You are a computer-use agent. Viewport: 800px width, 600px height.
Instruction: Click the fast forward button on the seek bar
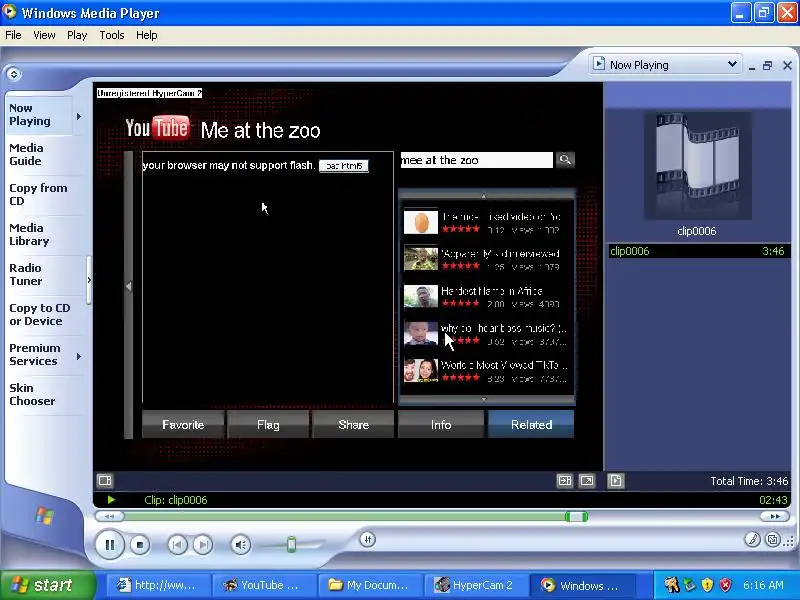(774, 516)
